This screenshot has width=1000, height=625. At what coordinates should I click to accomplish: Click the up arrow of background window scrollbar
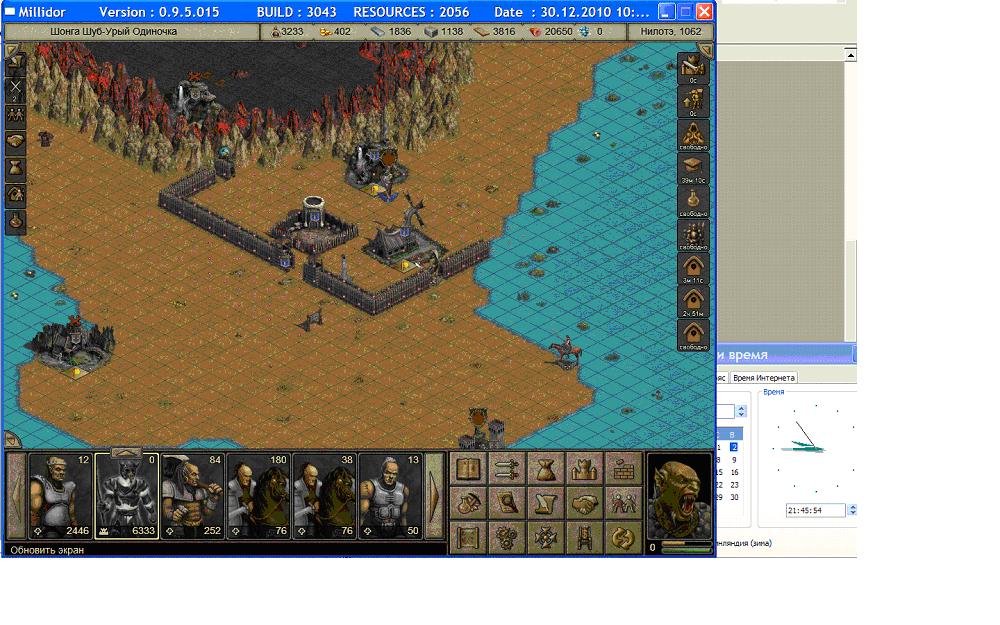pos(850,55)
